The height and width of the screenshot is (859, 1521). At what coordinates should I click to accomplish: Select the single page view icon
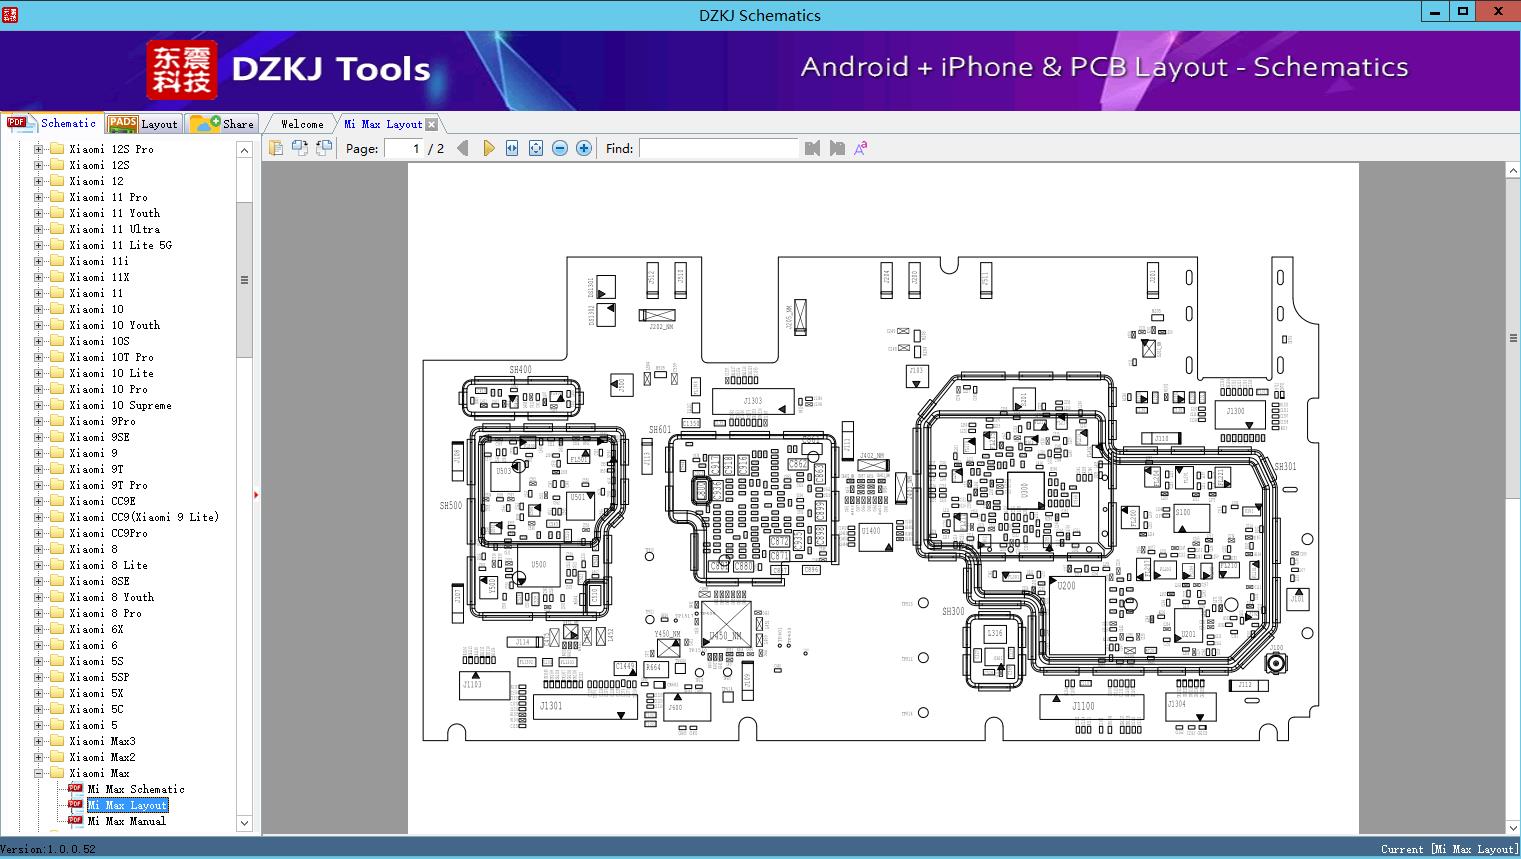click(277, 147)
